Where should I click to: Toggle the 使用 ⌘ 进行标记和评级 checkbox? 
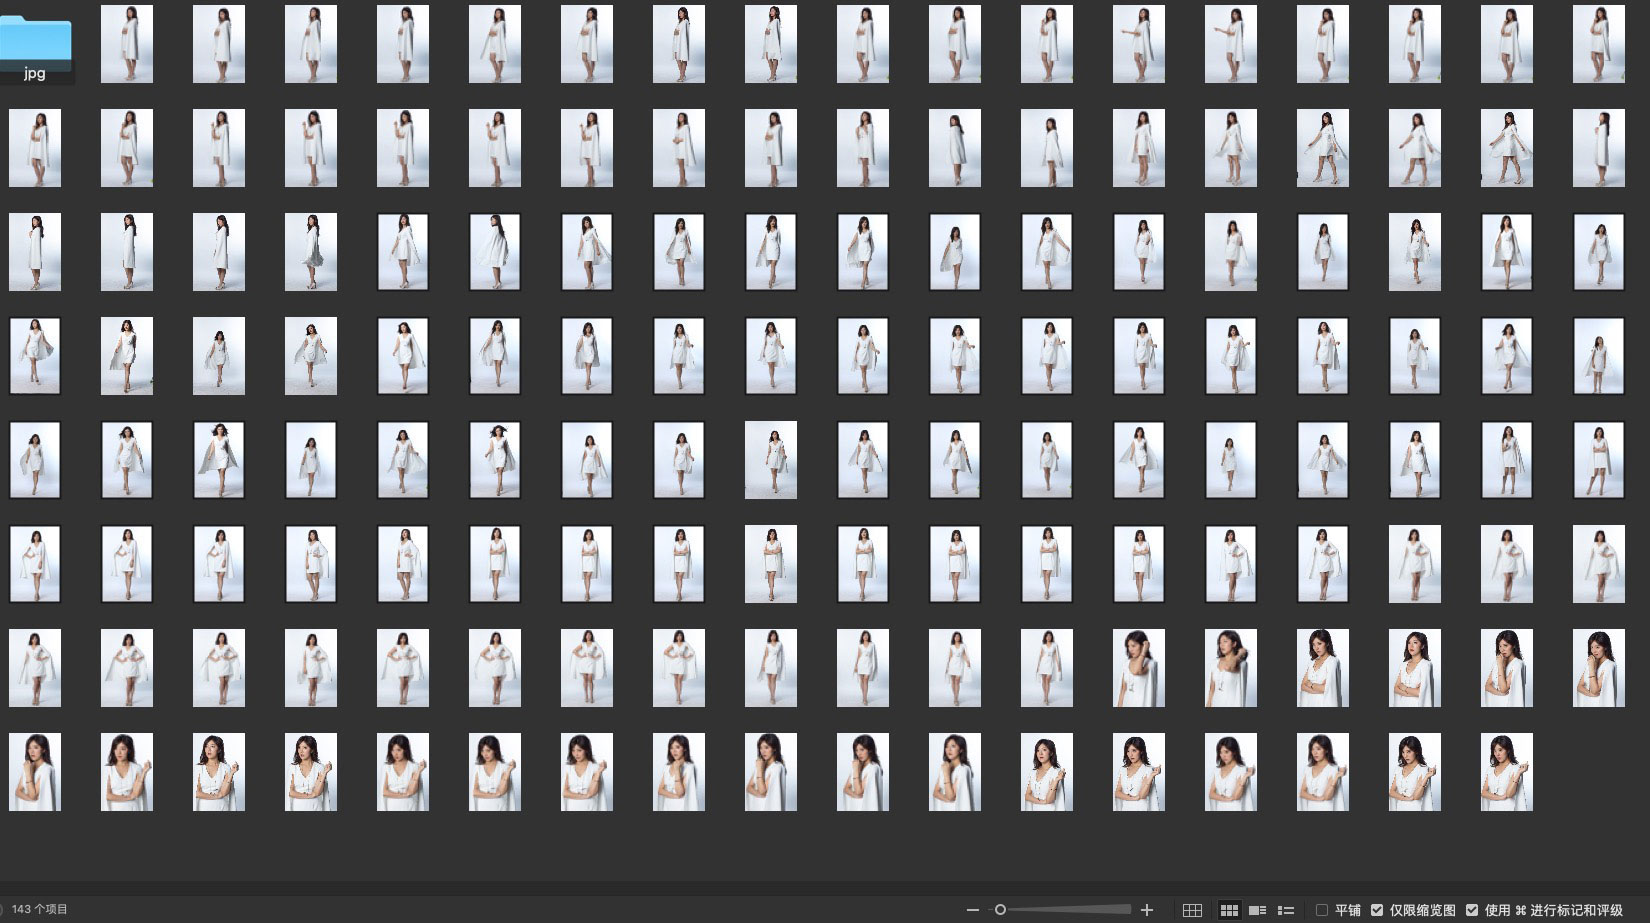click(1472, 910)
